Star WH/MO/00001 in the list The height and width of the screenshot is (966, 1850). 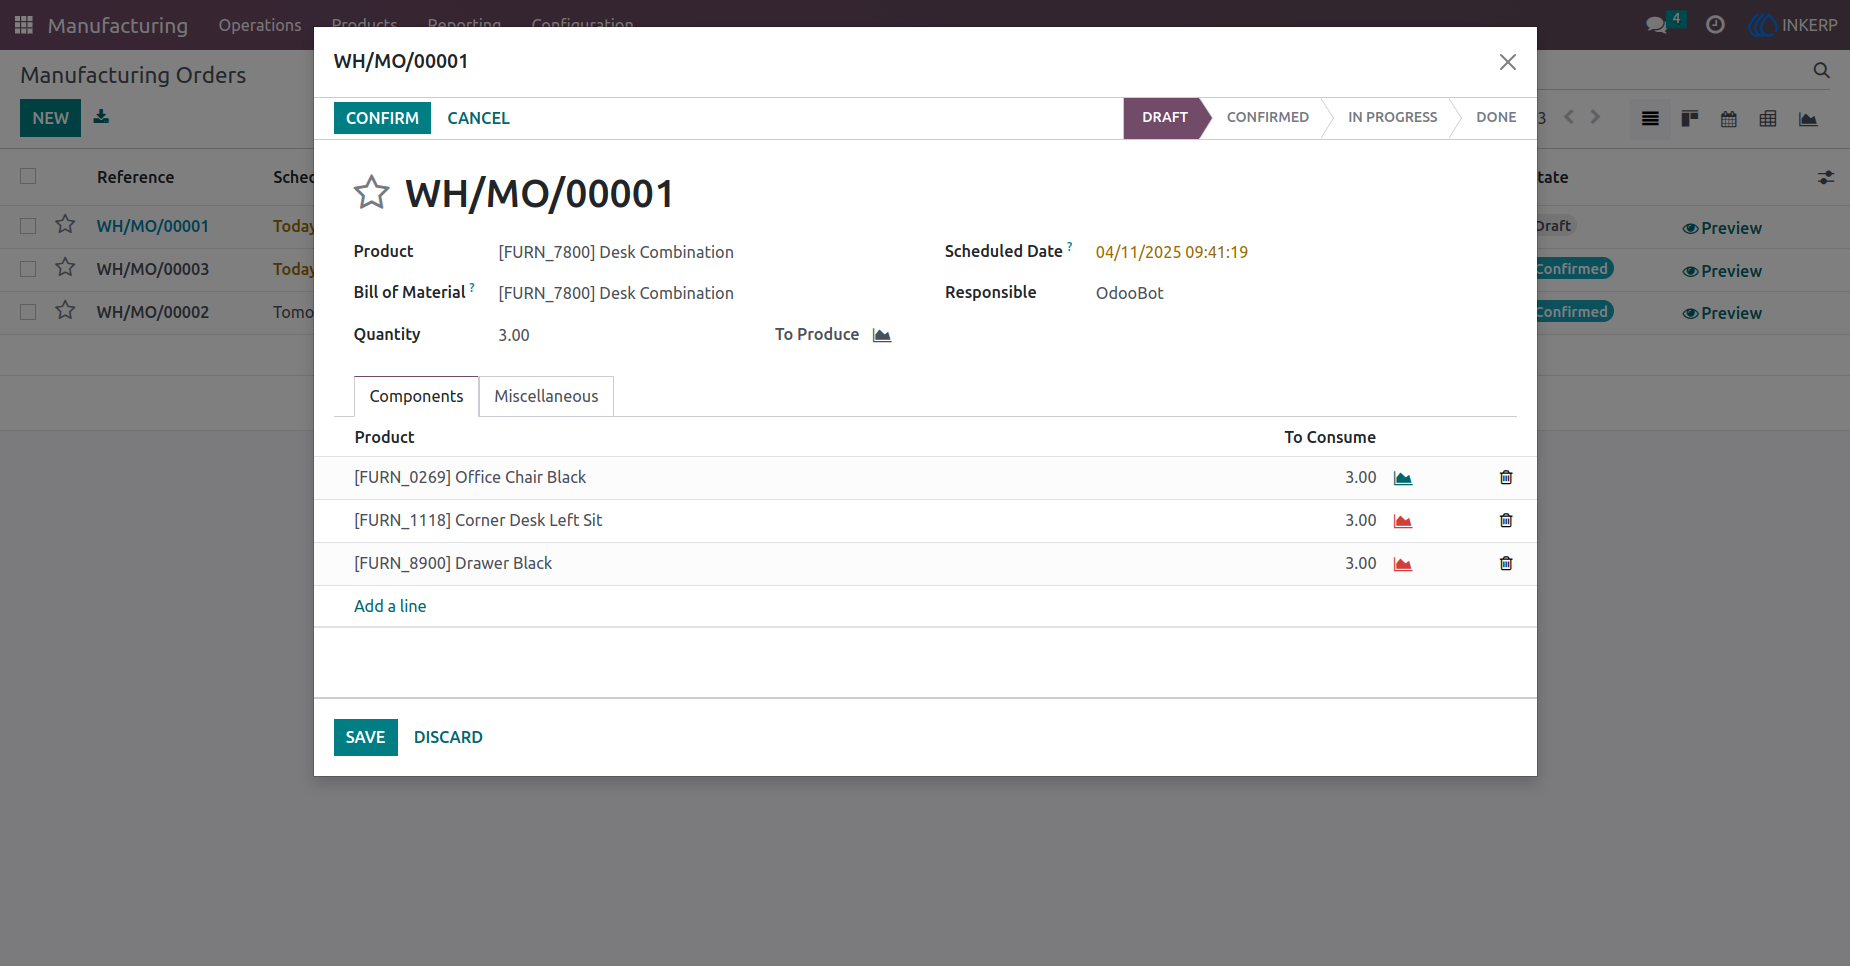(x=65, y=224)
